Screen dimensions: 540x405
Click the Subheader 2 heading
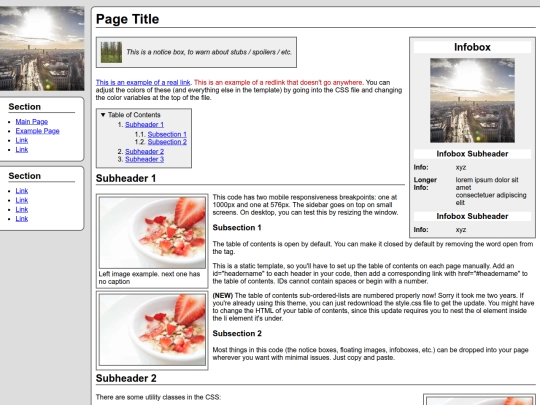click(x=126, y=378)
